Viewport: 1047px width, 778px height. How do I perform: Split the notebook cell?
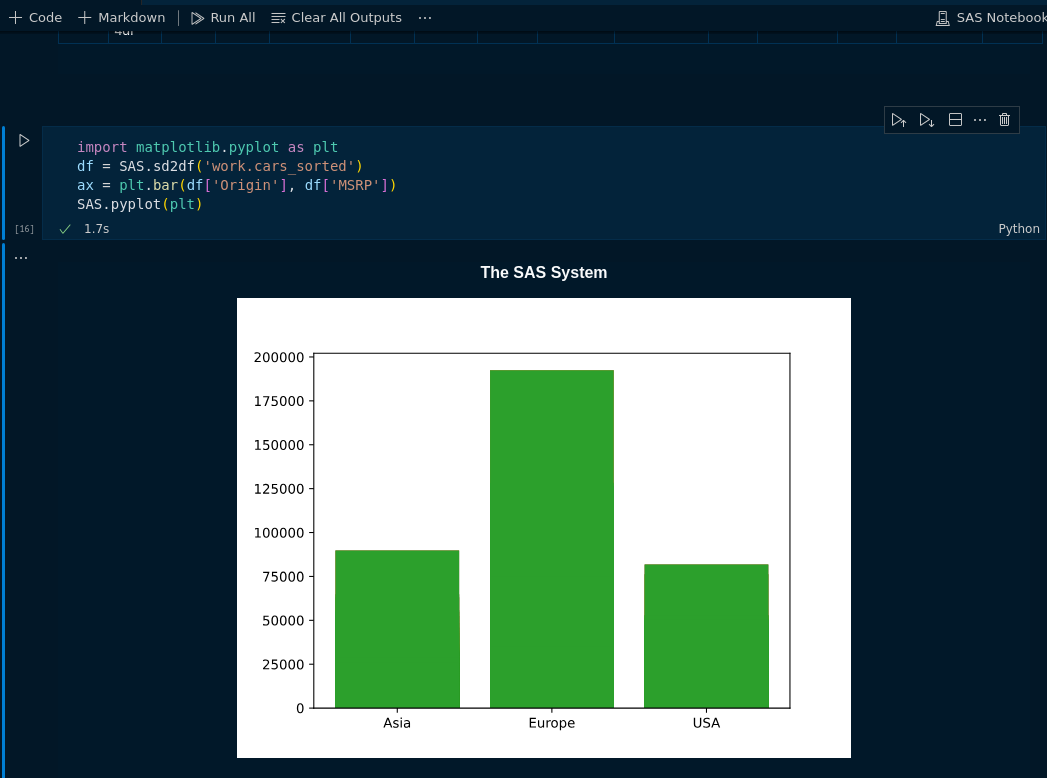tap(955, 119)
